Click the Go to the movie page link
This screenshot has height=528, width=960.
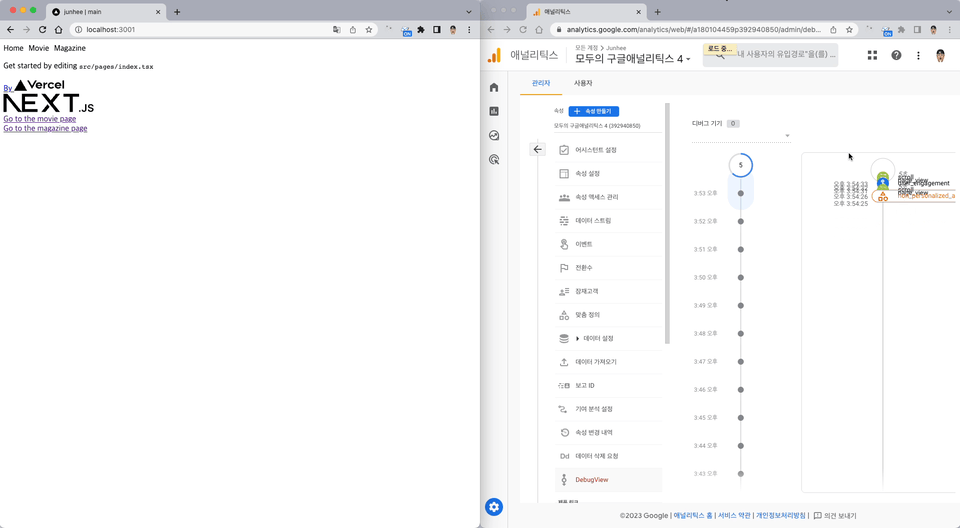click(x=40, y=119)
